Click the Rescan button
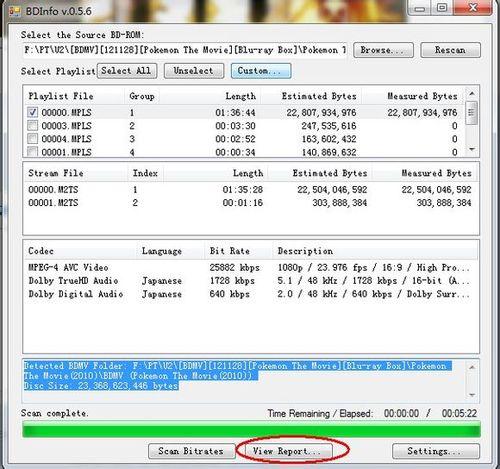Viewport: 500px width, 469px height. pos(450,50)
